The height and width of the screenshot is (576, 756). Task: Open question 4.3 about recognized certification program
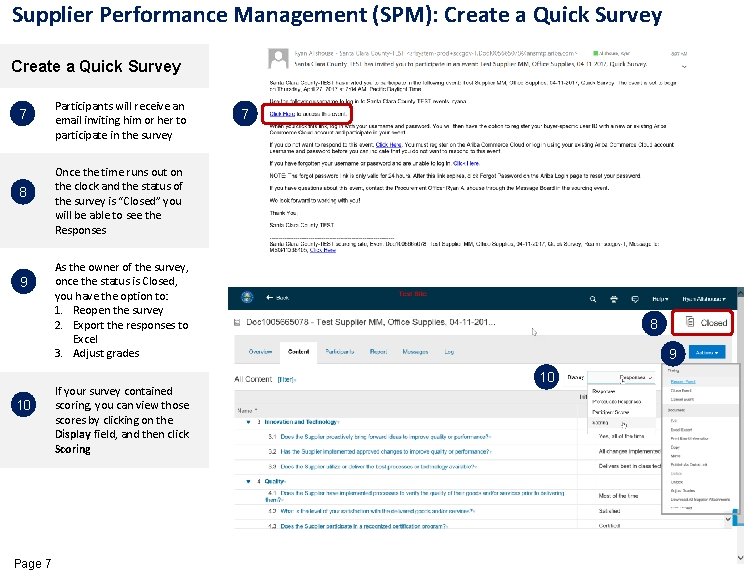(x=364, y=526)
